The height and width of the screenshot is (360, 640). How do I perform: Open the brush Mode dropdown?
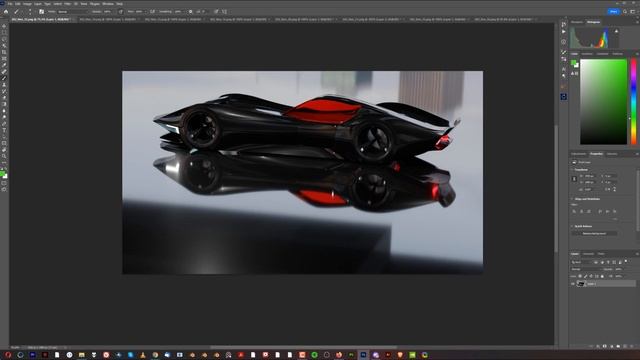[x=72, y=11]
